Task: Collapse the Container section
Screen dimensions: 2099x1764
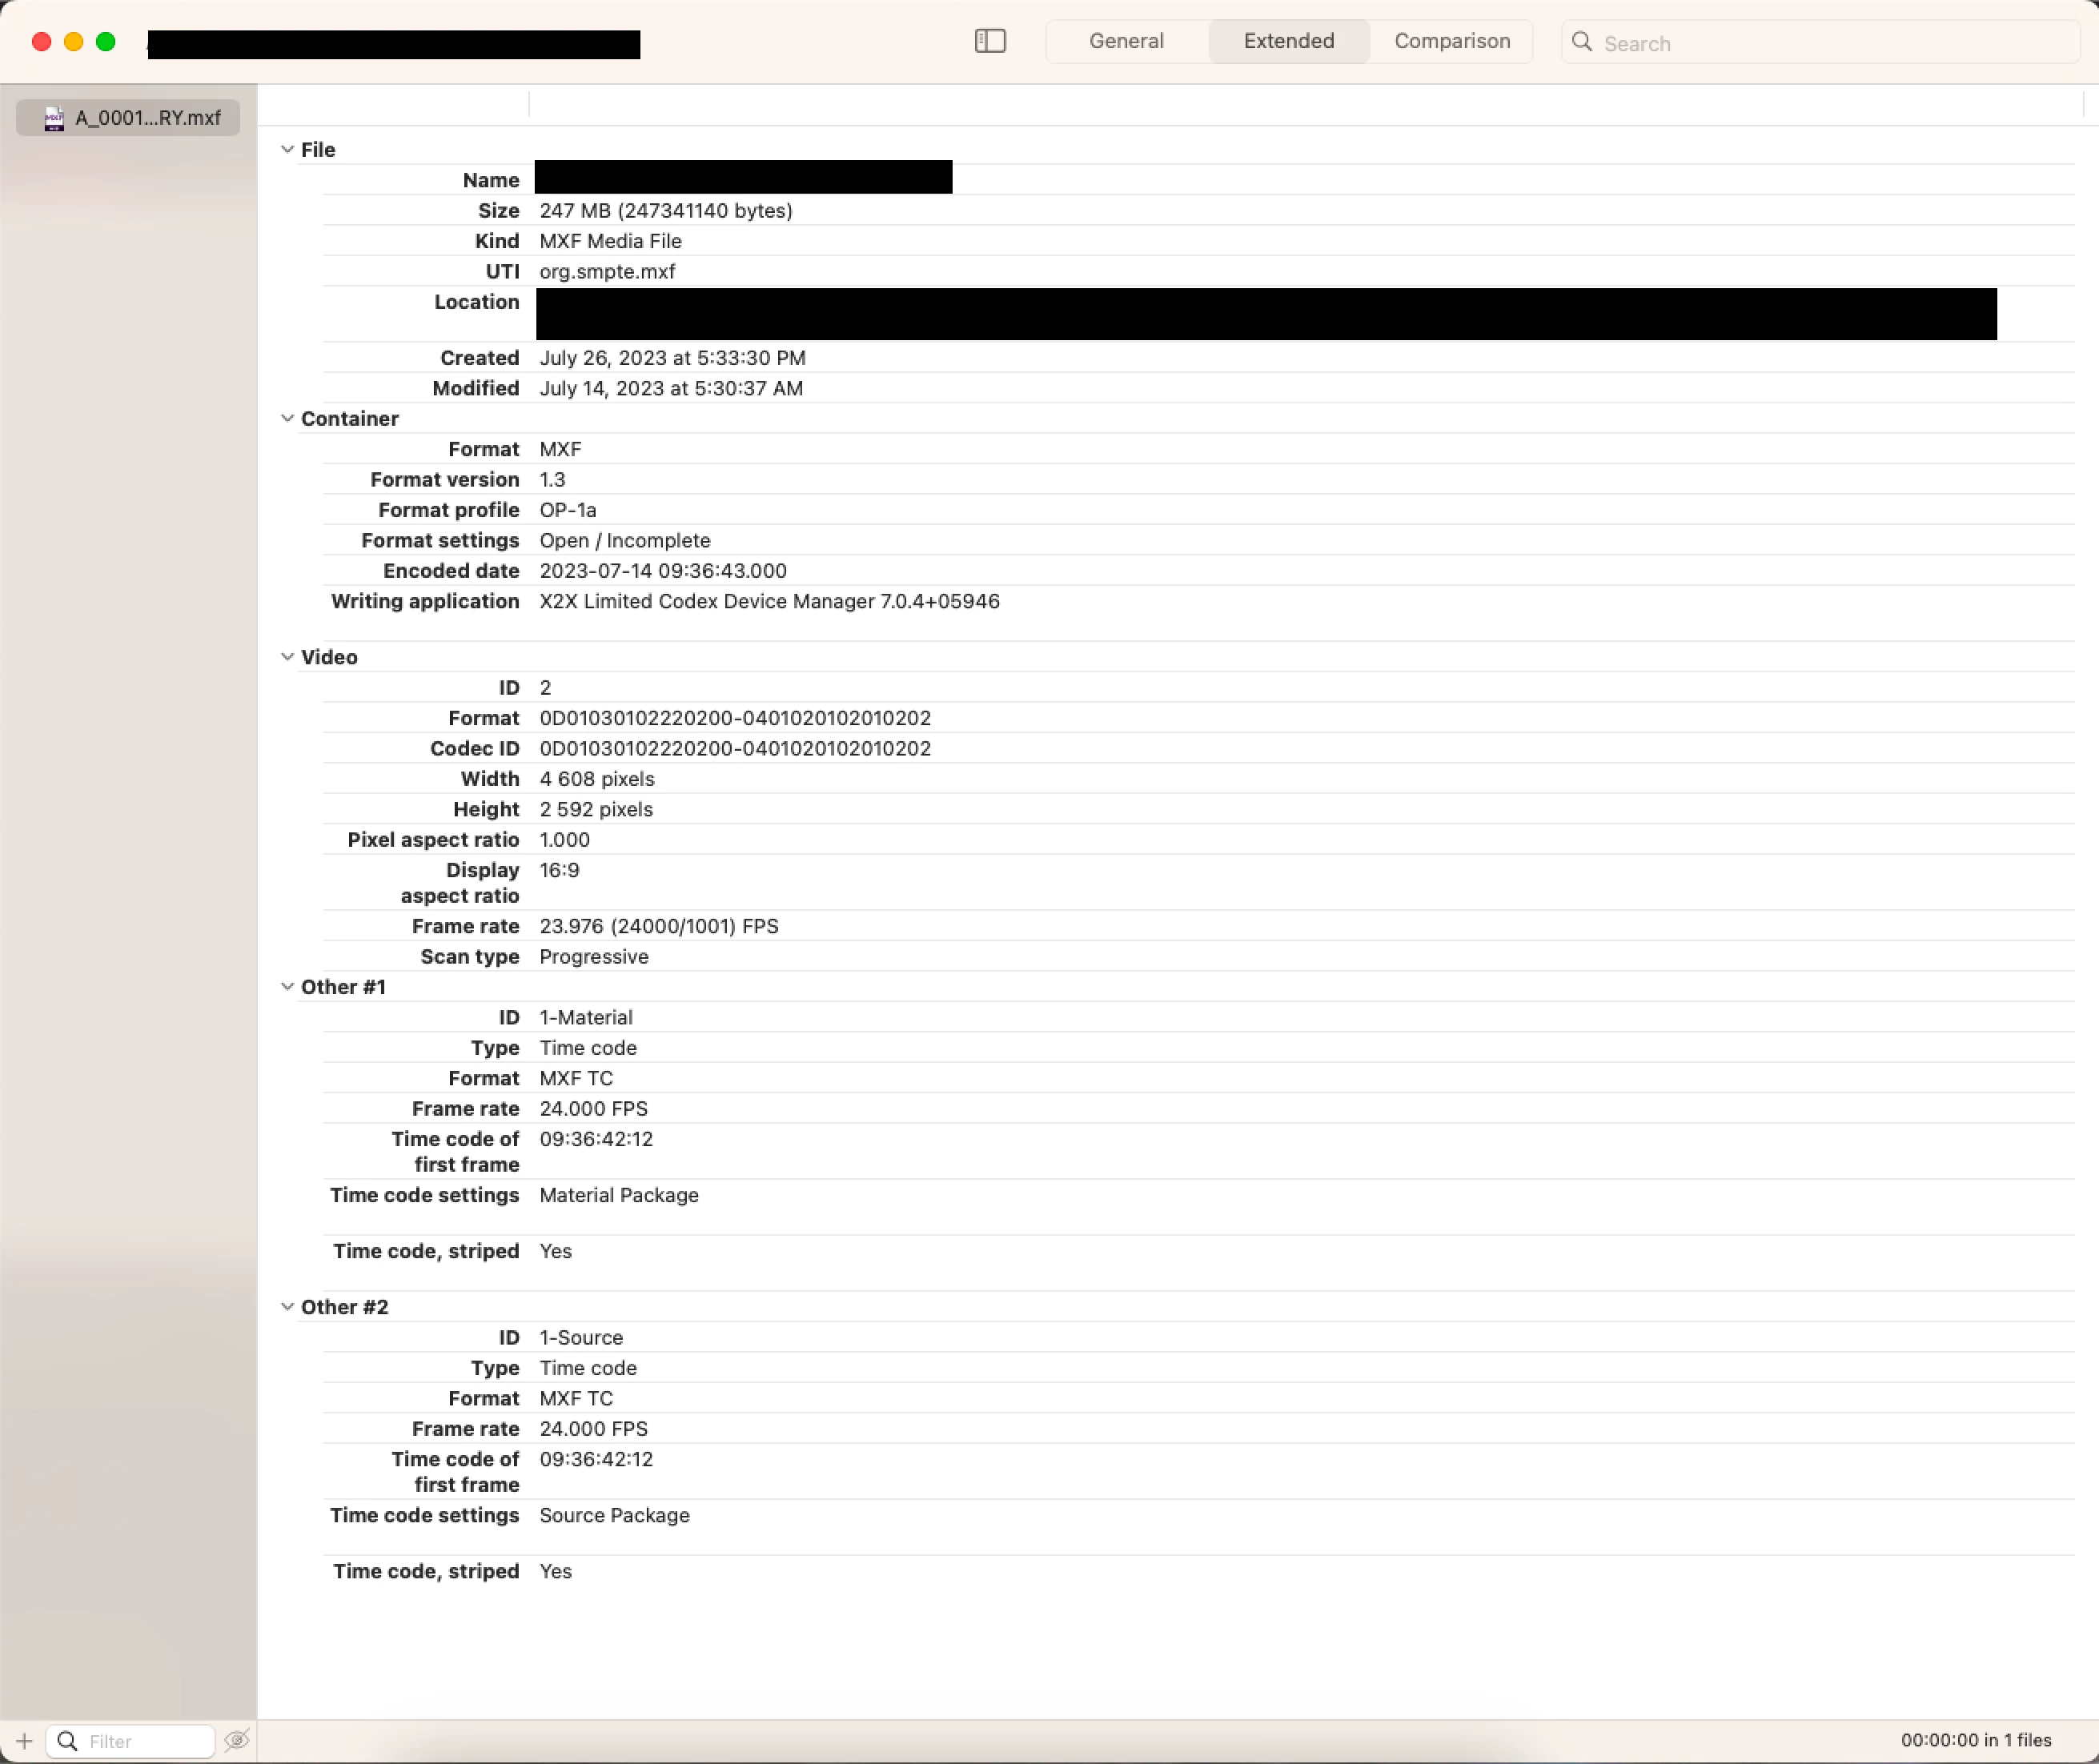Action: 287,418
